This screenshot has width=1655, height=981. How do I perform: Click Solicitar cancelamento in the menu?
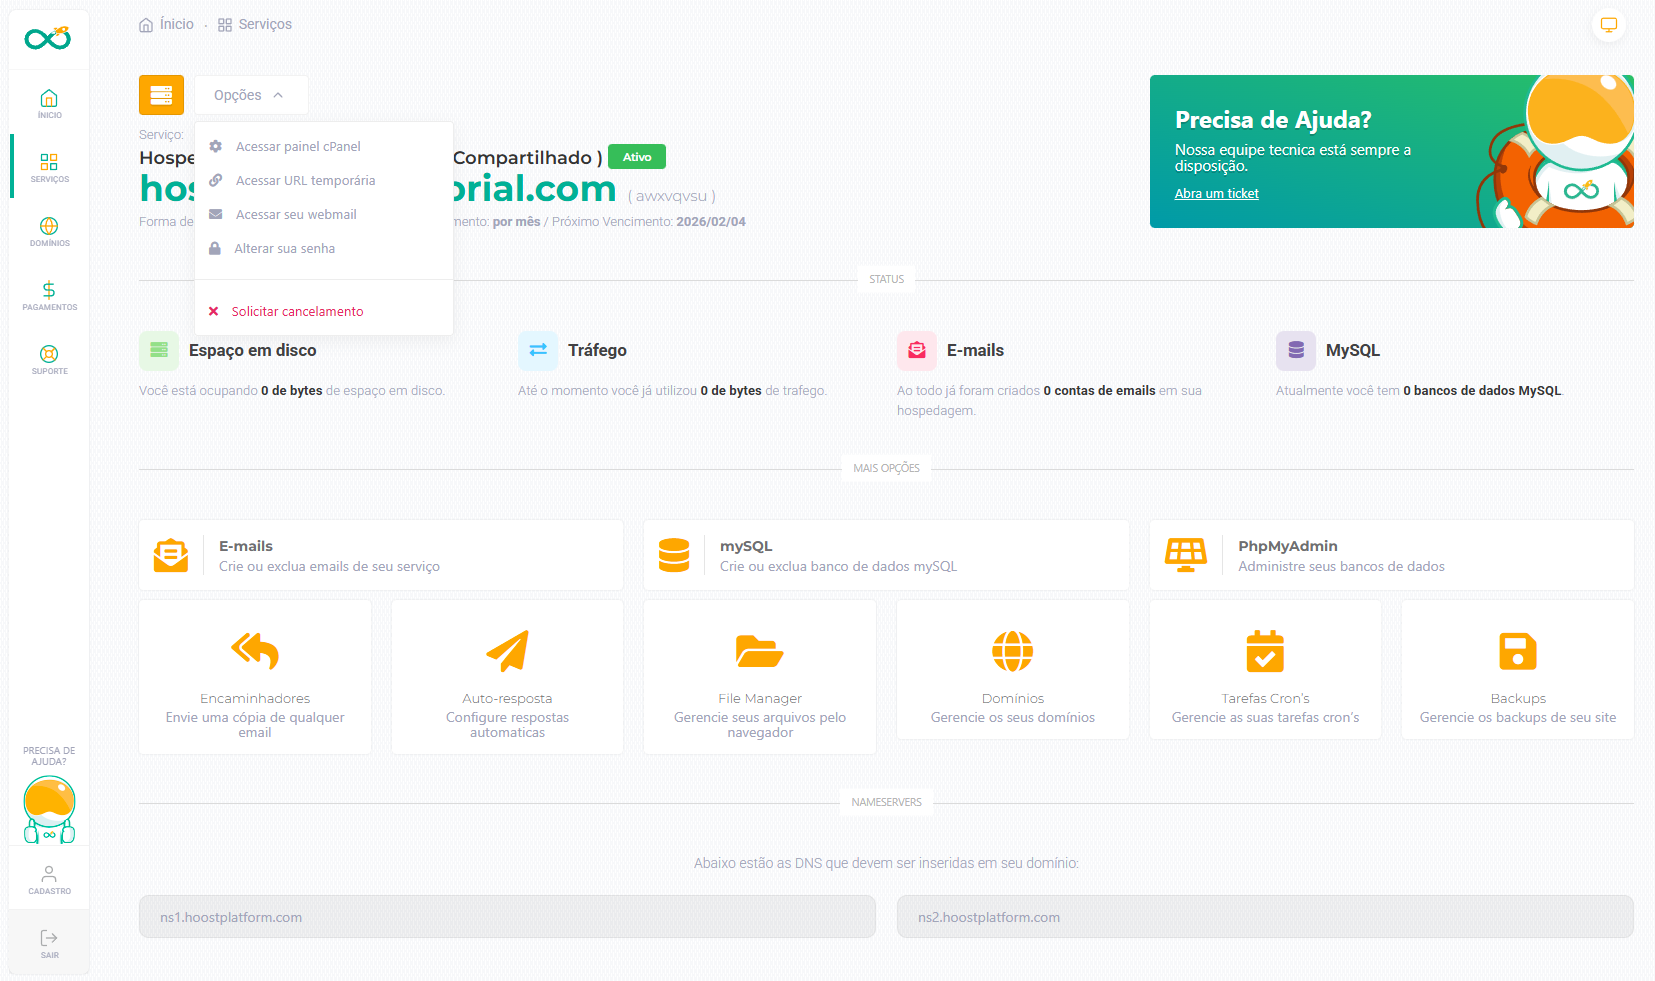pos(297,312)
